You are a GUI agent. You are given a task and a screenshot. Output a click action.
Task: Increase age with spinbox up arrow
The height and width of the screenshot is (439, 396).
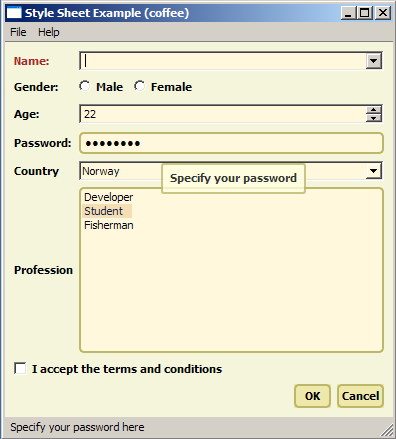(x=373, y=110)
